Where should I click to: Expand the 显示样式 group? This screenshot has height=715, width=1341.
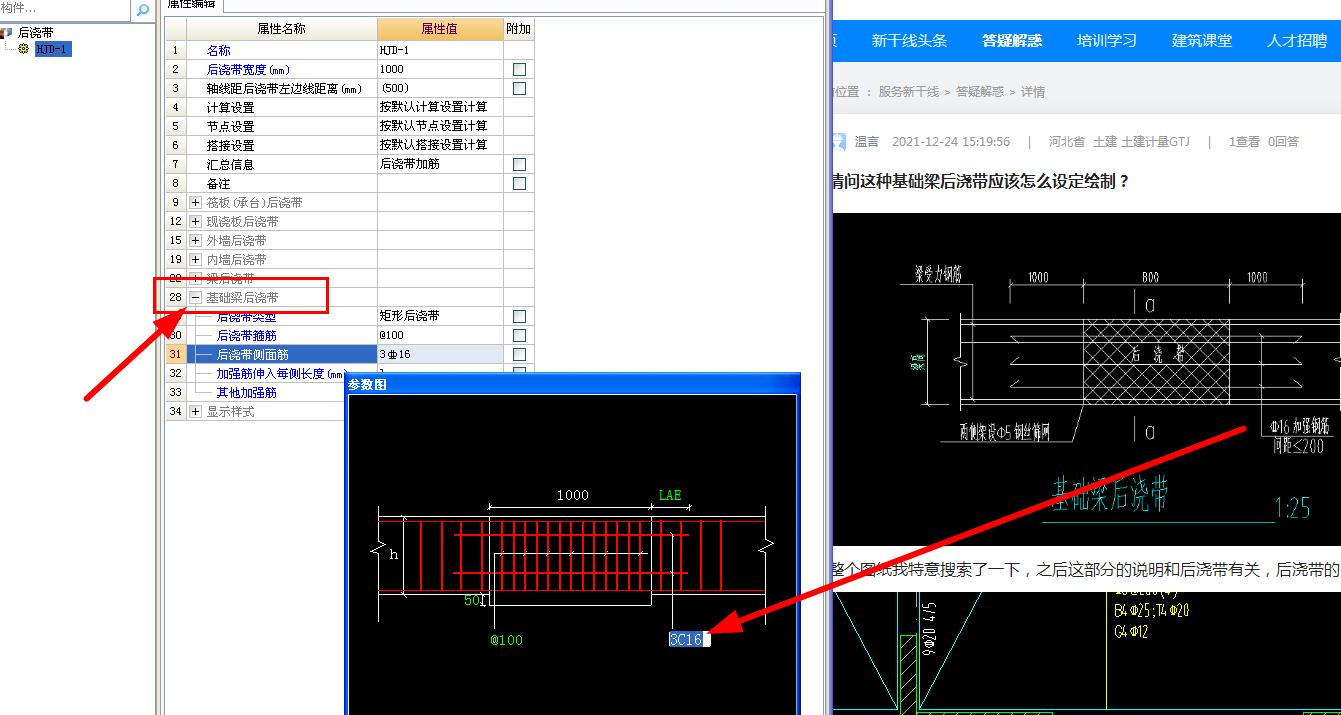(196, 412)
